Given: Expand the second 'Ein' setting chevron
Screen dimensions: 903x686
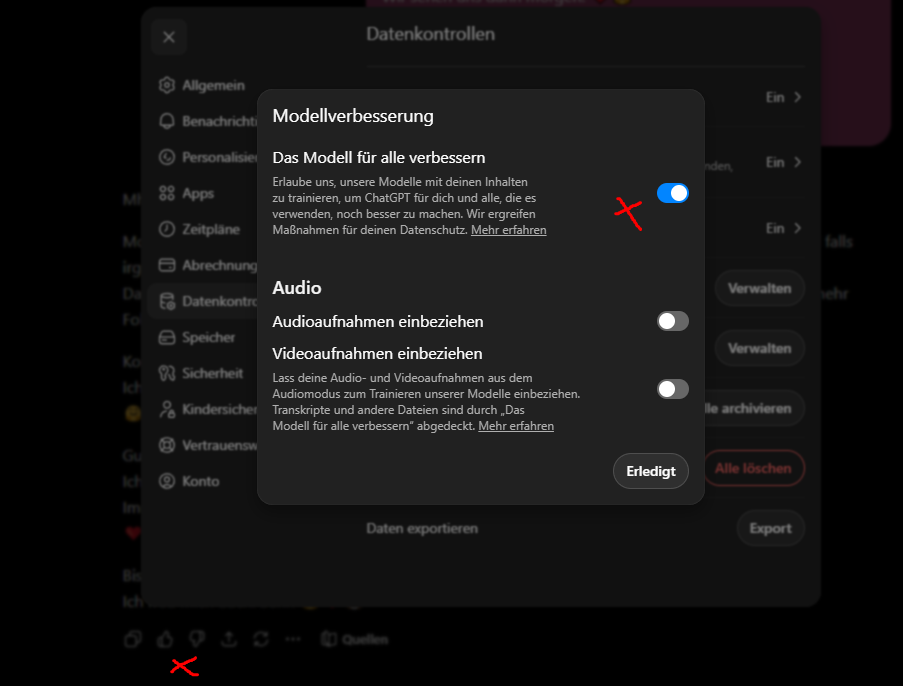Looking at the screenshot, I should (x=798, y=162).
